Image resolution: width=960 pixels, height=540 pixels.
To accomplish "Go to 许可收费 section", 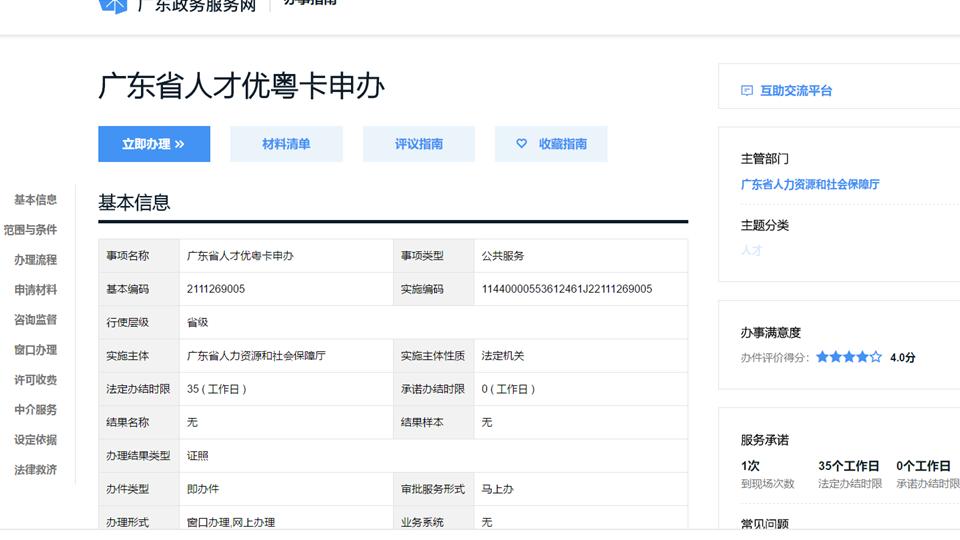I will (36, 380).
